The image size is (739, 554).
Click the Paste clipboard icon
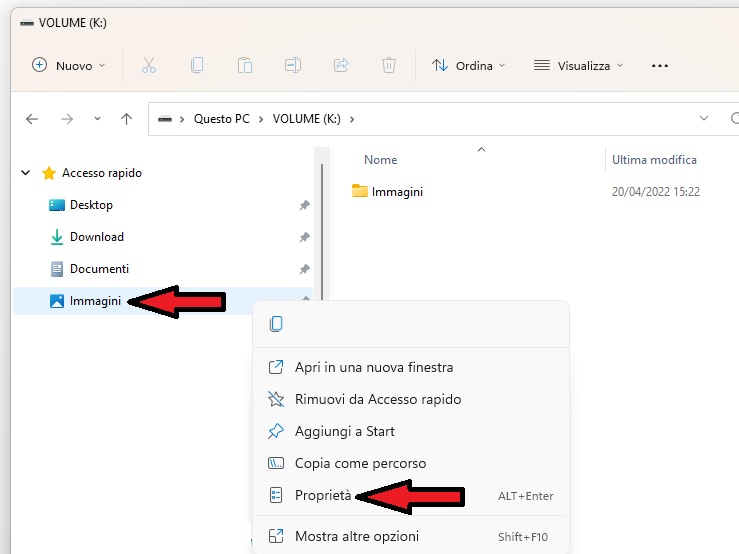point(245,65)
